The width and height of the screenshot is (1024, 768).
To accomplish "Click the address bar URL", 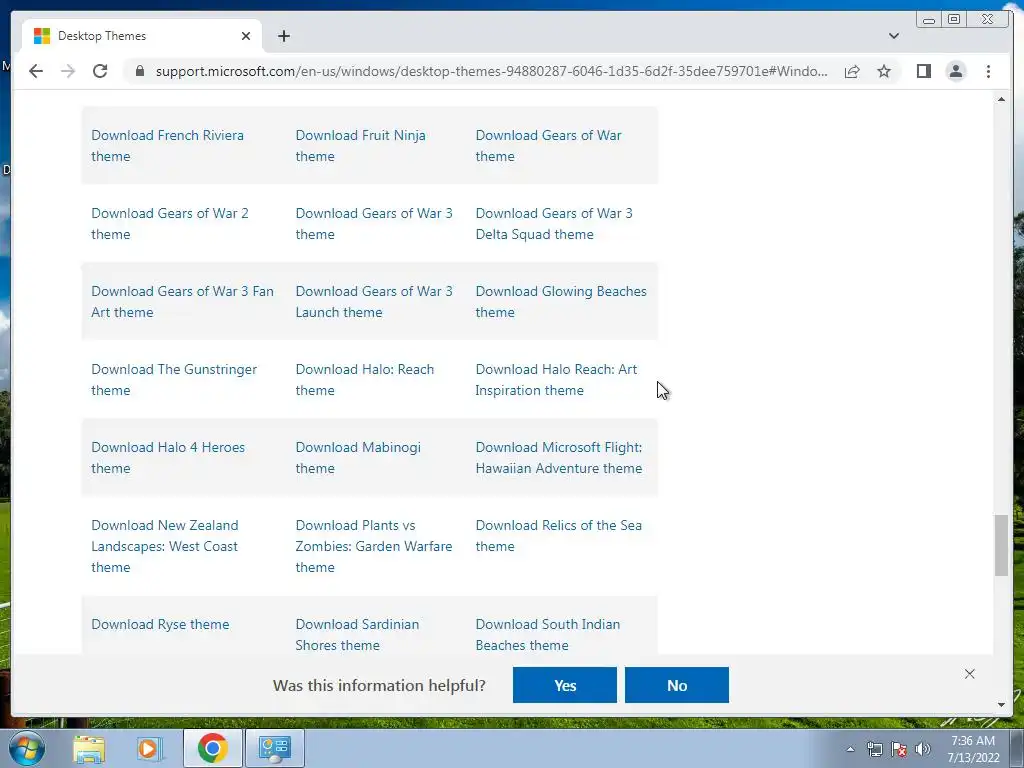I will tap(491, 71).
